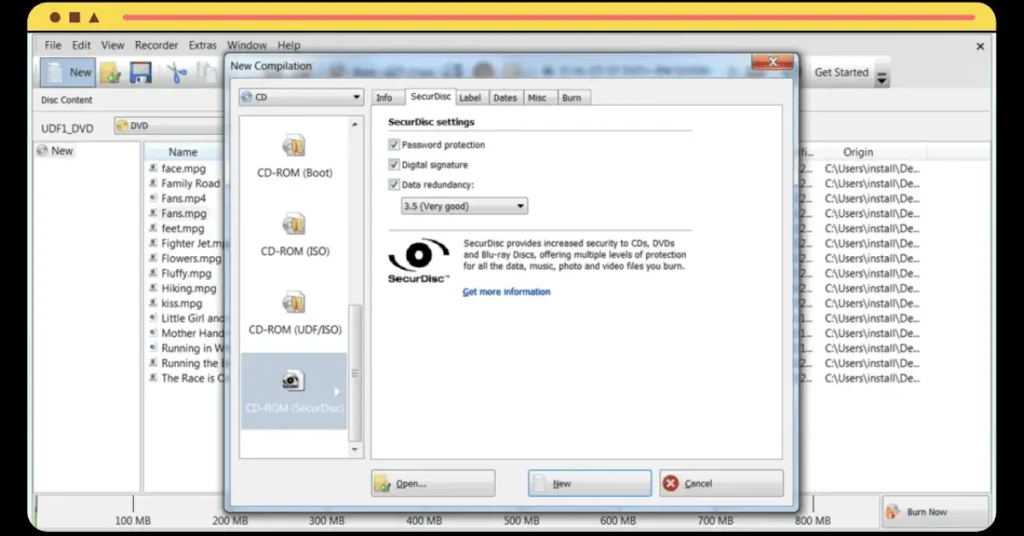Screen dimensions: 1024x536
Task: Open the CD disc type dropdown
Action: [x=301, y=97]
